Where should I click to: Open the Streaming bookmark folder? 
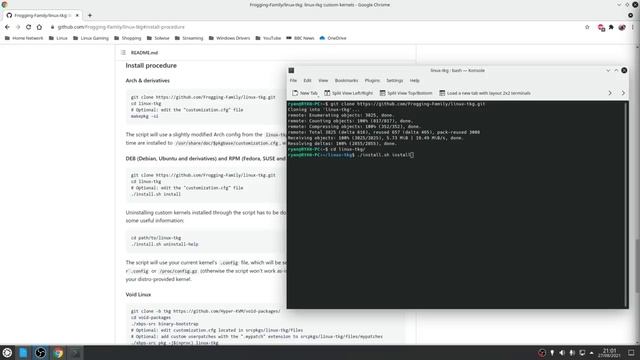coord(189,38)
